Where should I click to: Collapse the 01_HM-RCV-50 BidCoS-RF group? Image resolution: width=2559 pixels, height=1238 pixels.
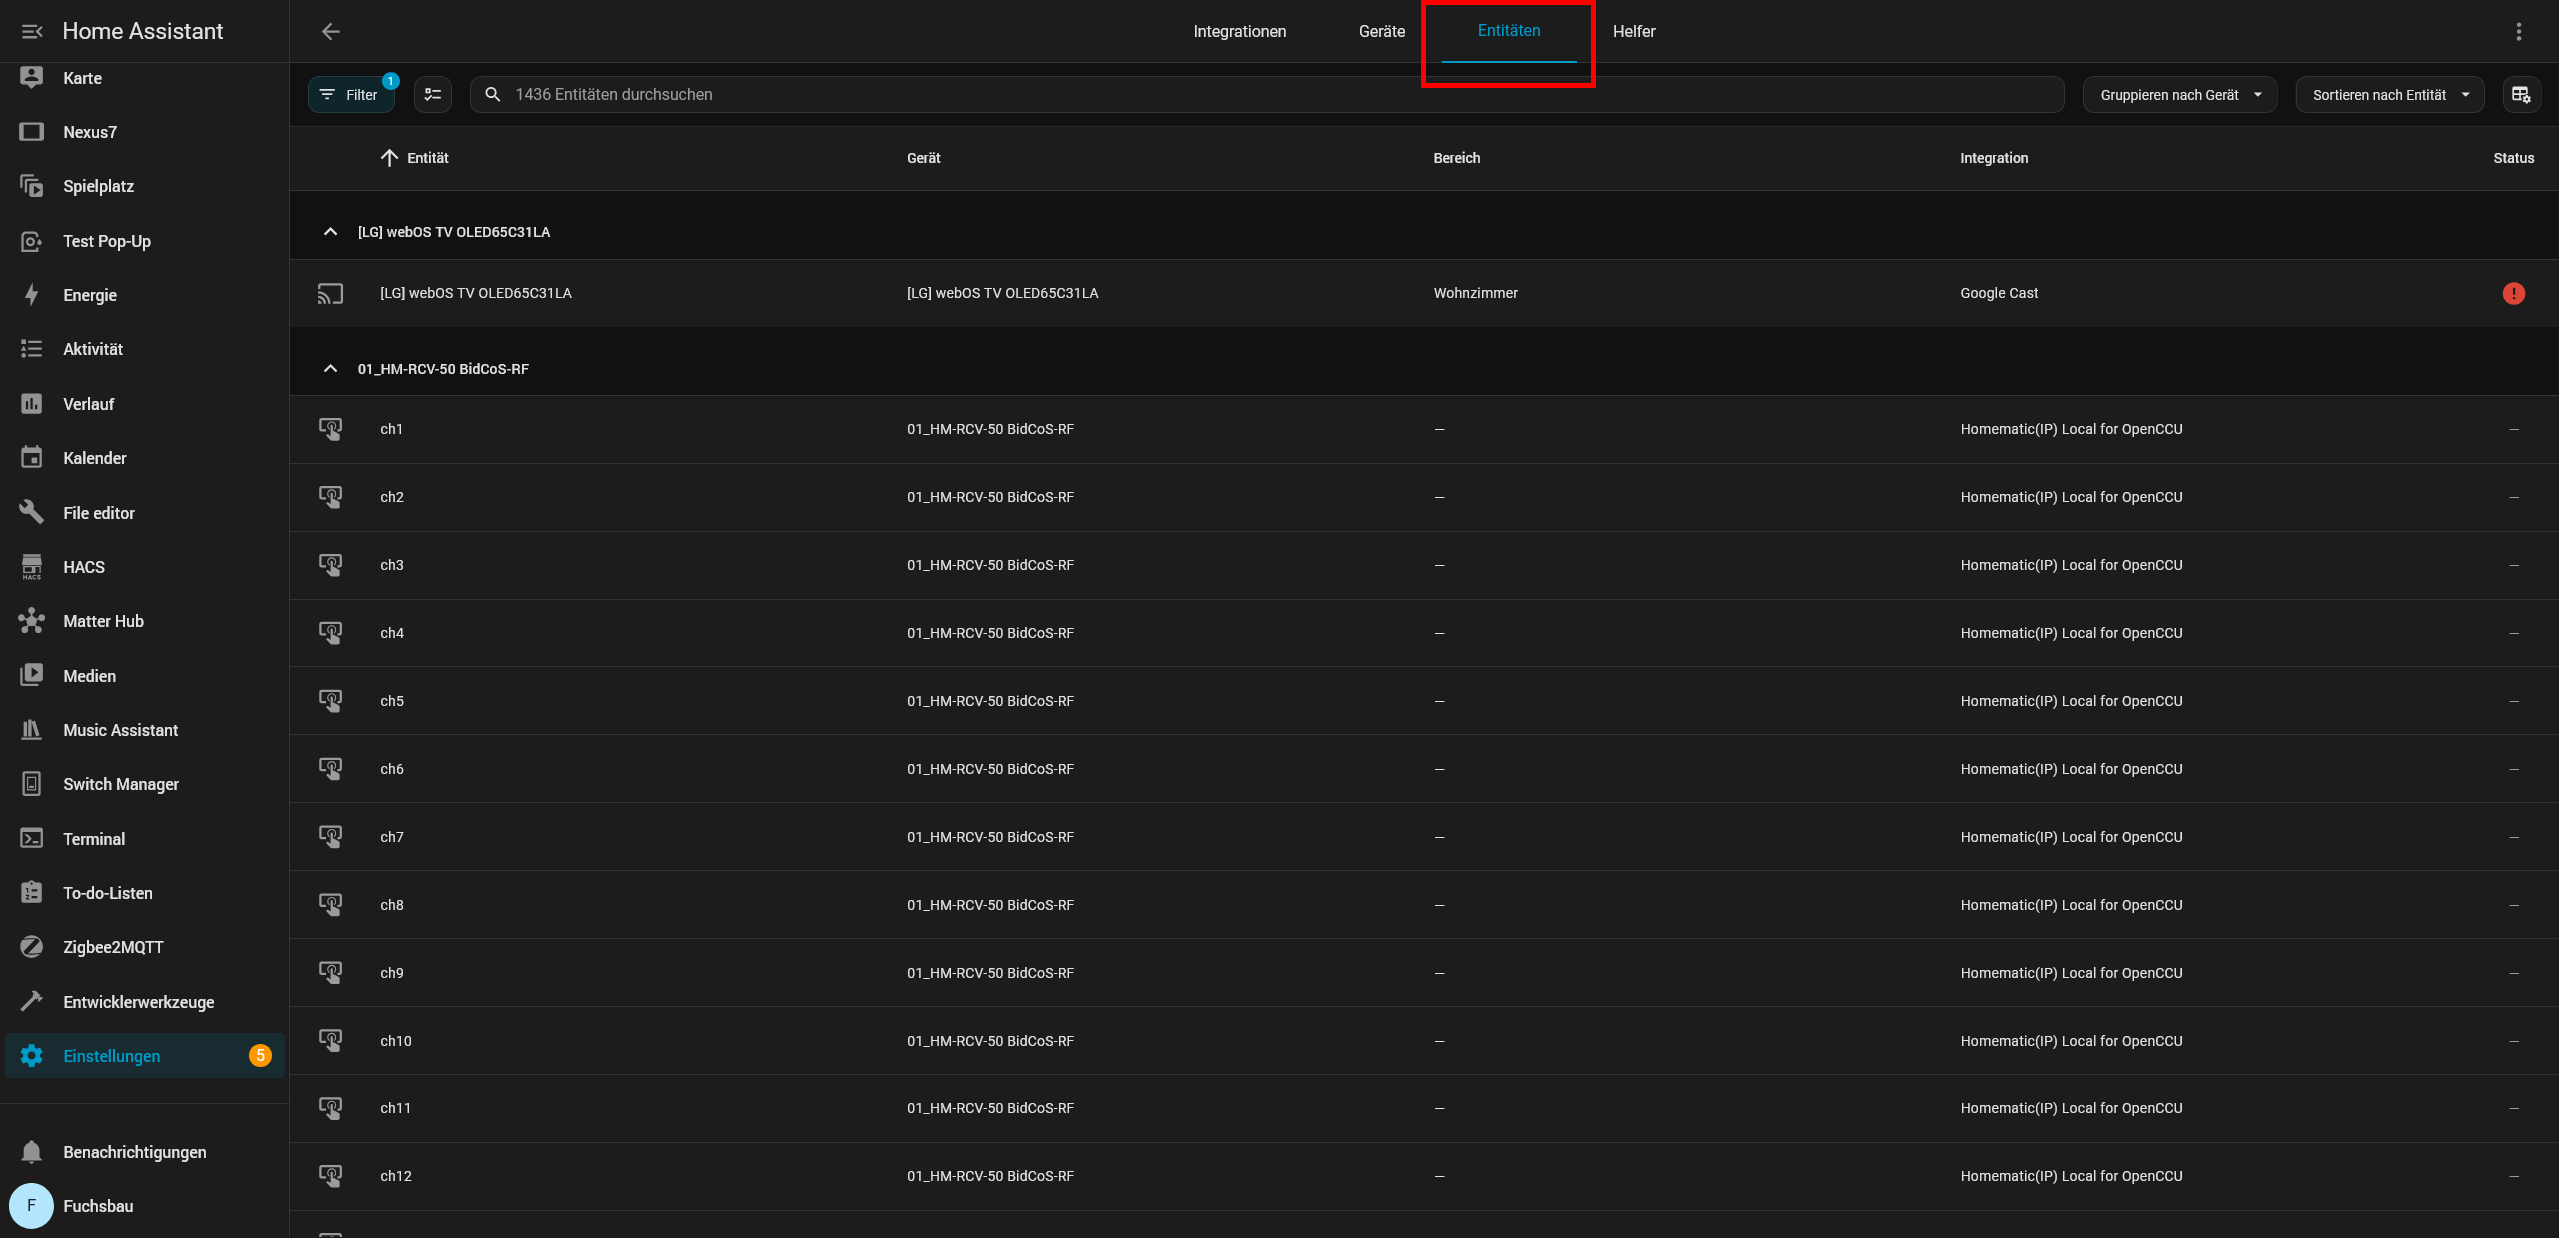330,369
